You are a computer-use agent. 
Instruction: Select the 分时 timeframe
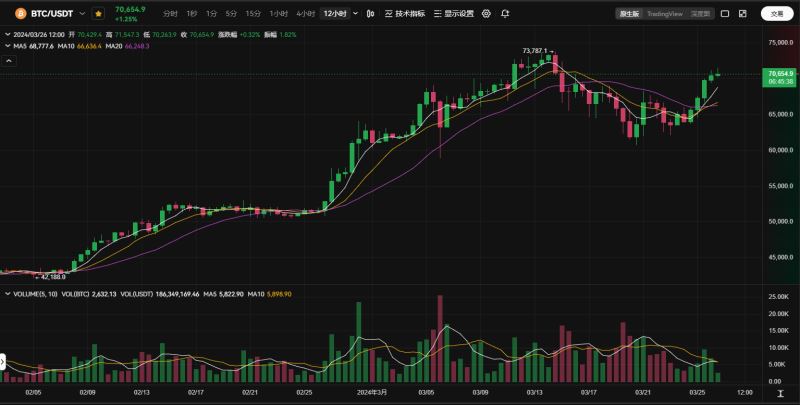click(170, 14)
